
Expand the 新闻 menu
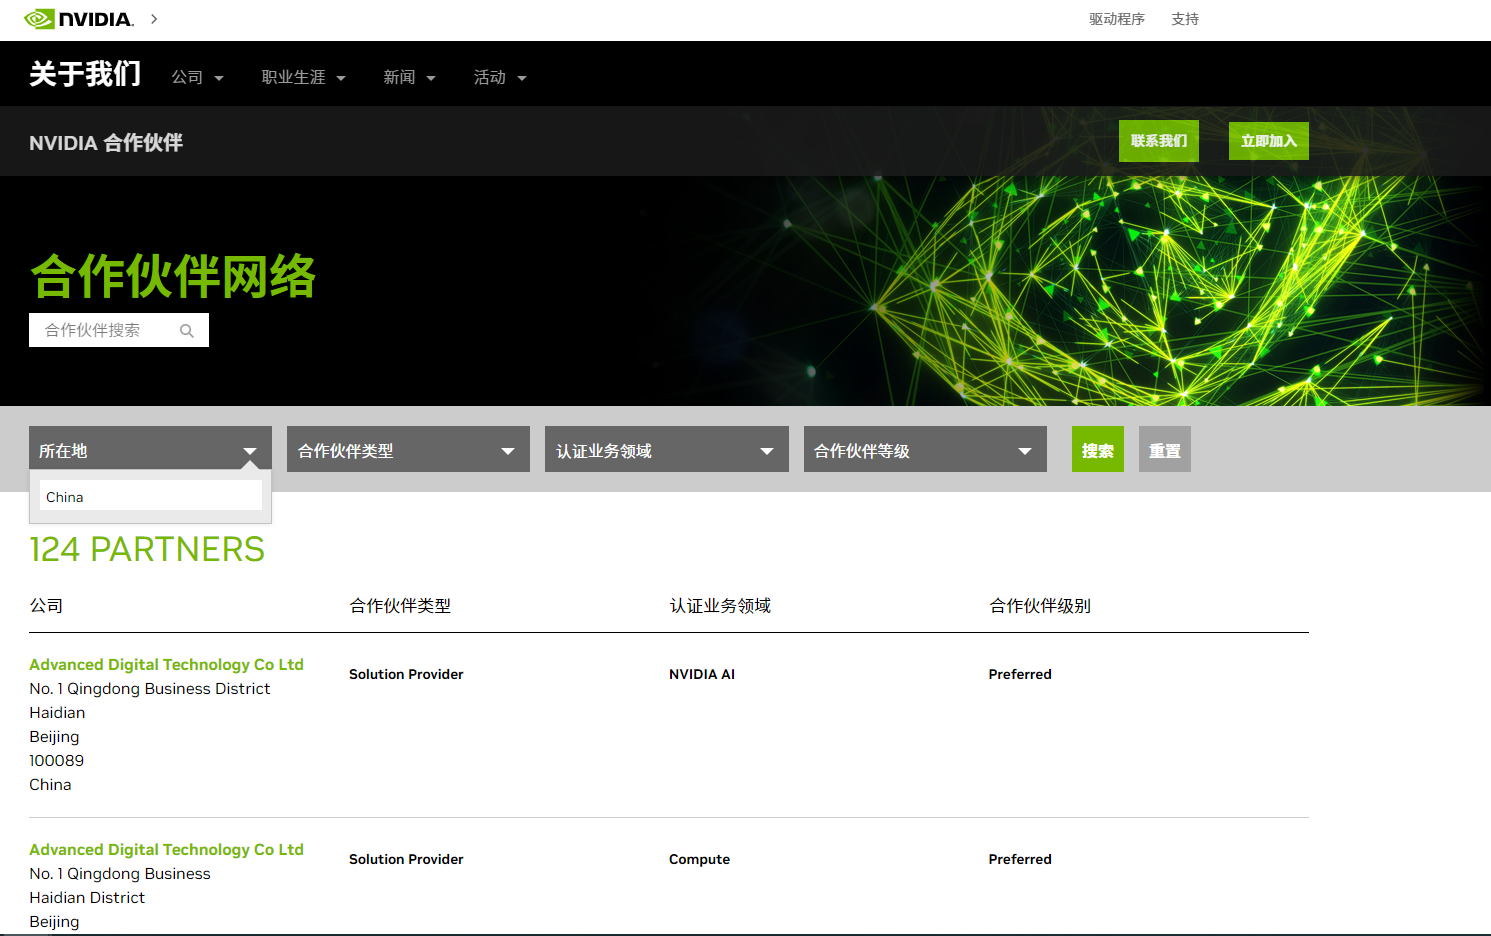410,77
